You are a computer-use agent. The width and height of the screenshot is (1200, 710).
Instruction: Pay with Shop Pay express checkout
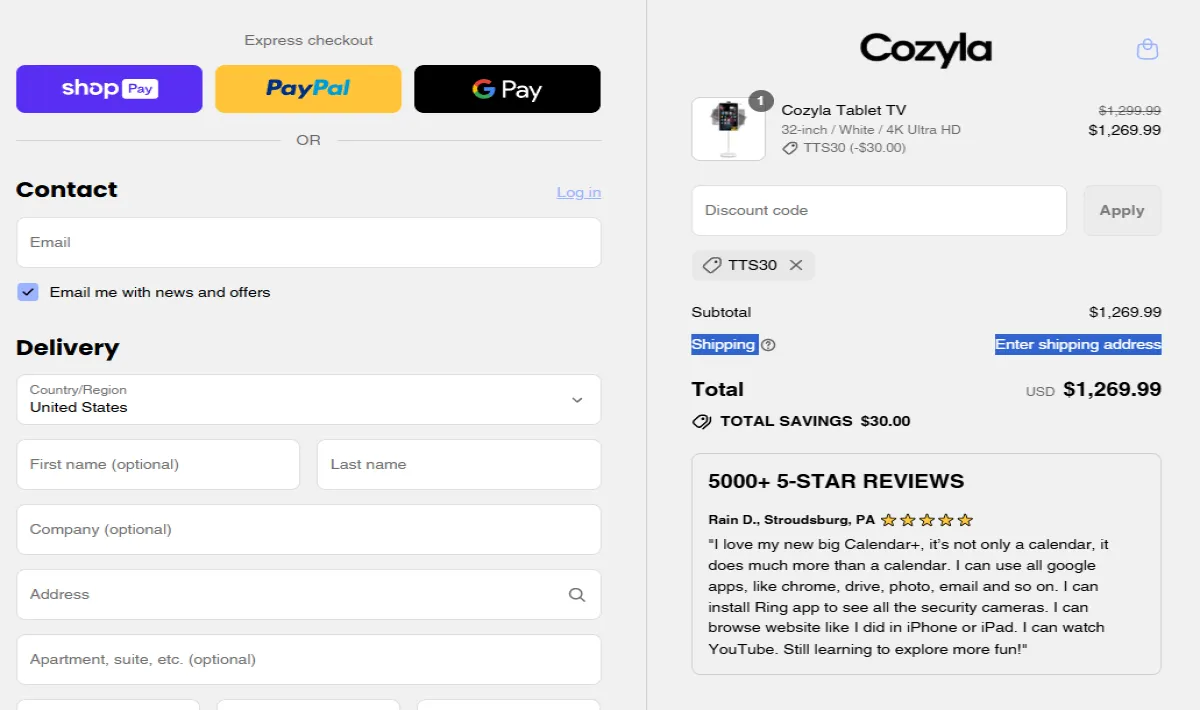coord(109,89)
